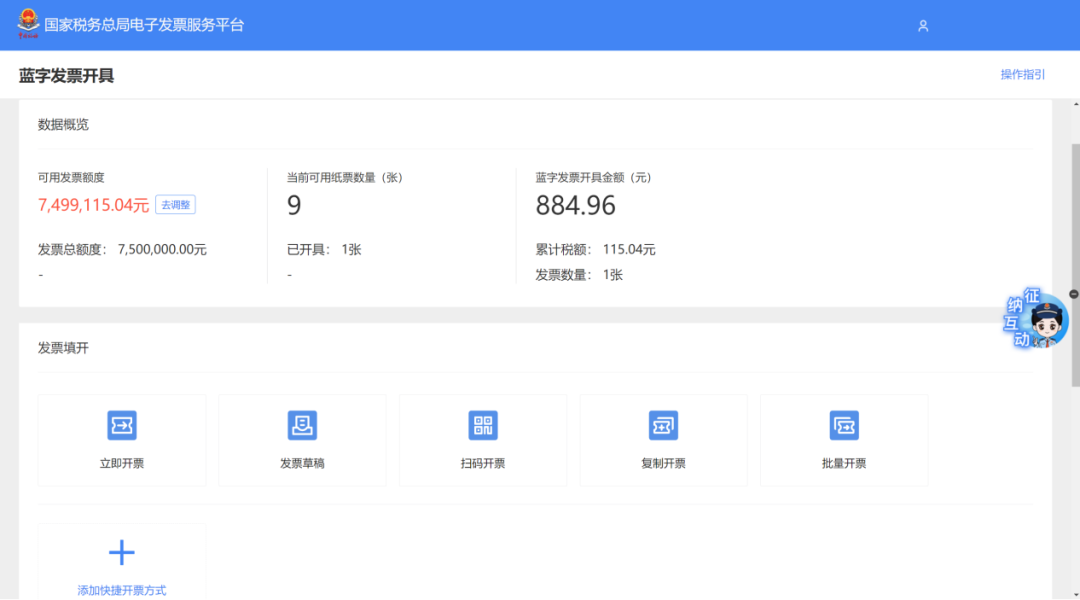Select the 立即开票 invoice icon
Image resolution: width=1080 pixels, height=600 pixels.
(x=122, y=426)
